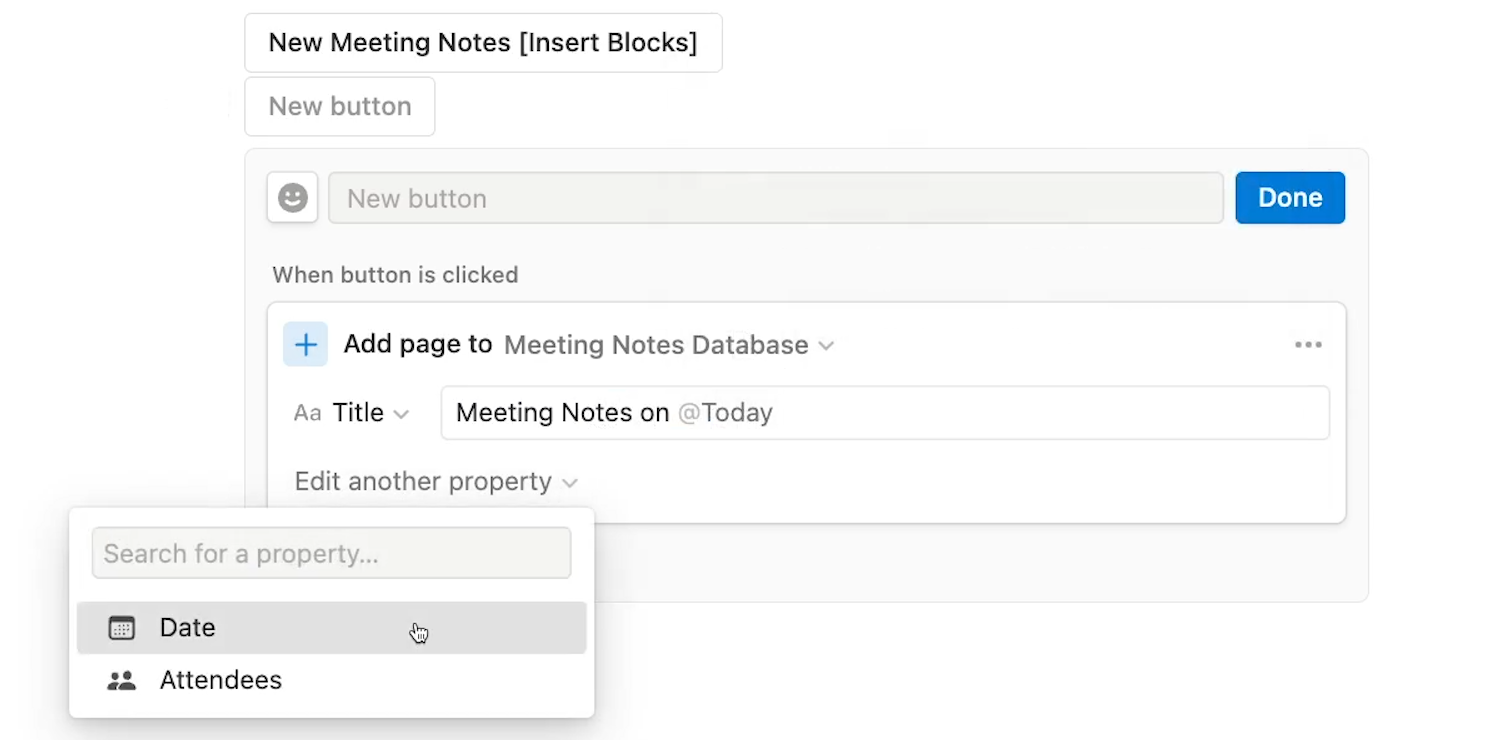Select the Attendees property from the list

[x=332, y=681]
